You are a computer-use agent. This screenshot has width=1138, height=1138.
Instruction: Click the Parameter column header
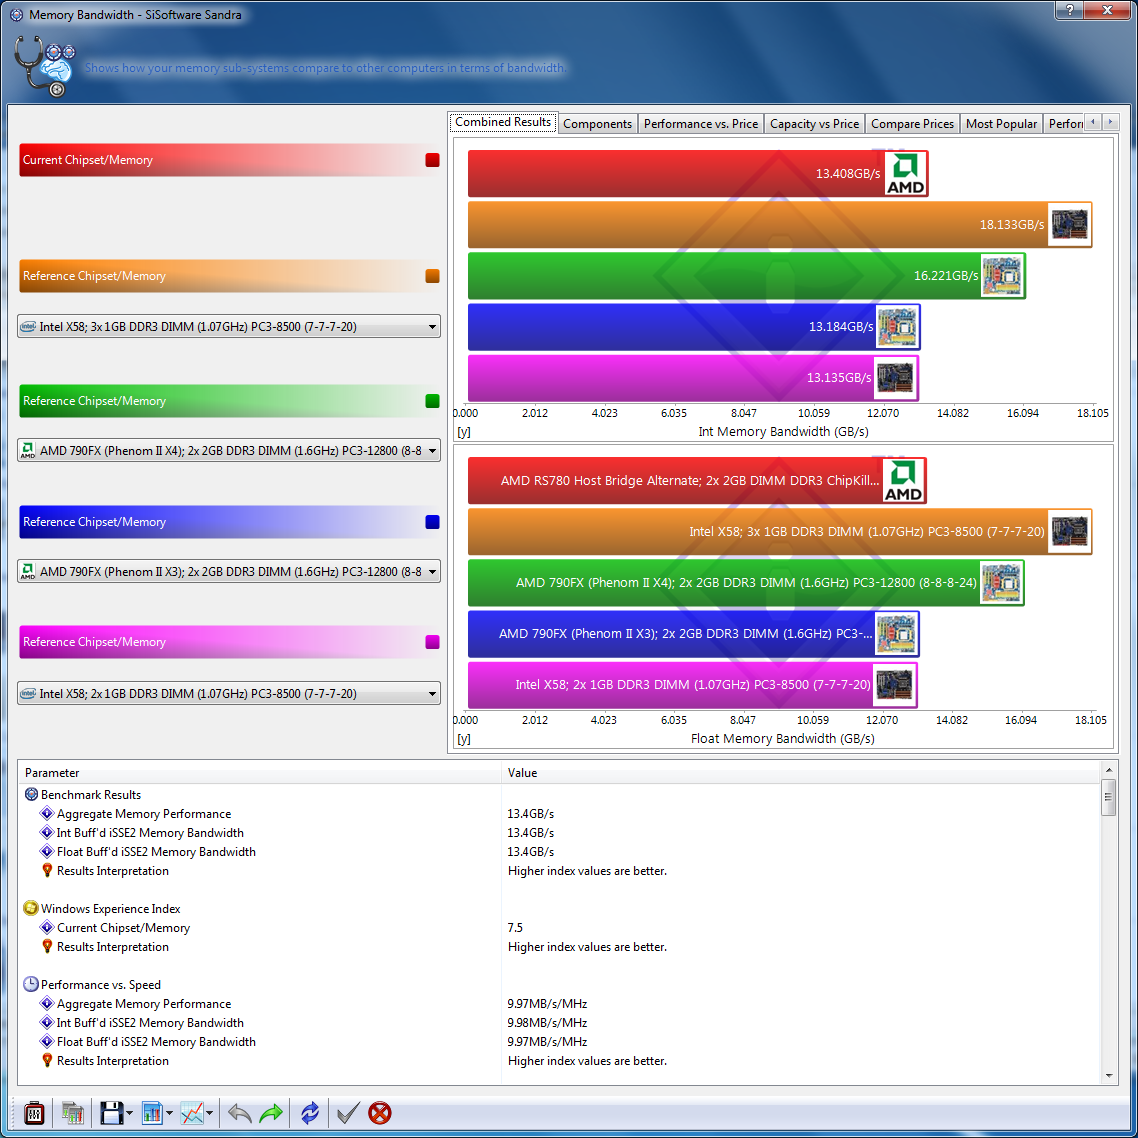click(x=260, y=773)
